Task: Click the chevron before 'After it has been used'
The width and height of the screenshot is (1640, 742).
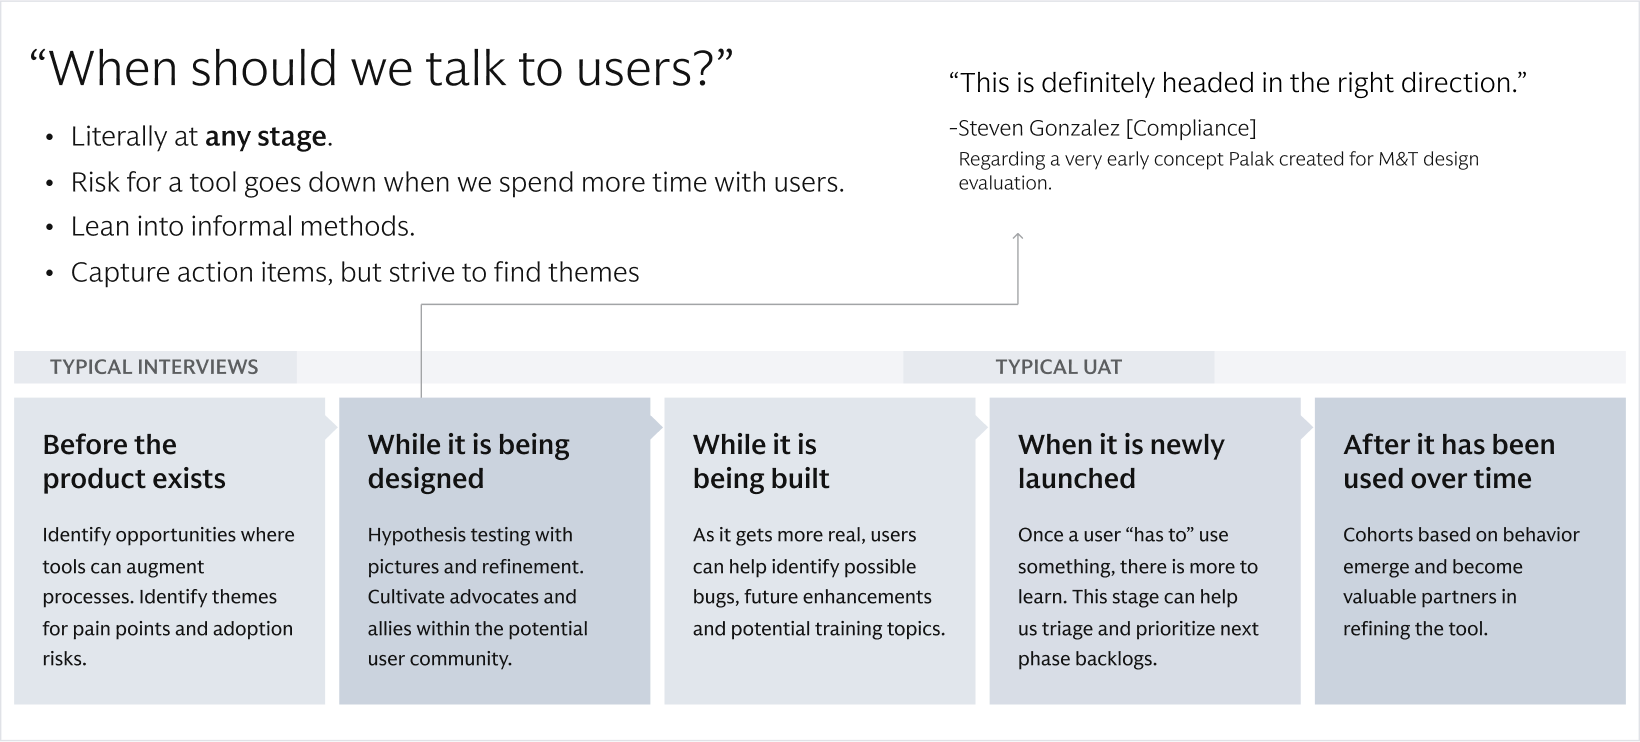Action: click(1307, 428)
